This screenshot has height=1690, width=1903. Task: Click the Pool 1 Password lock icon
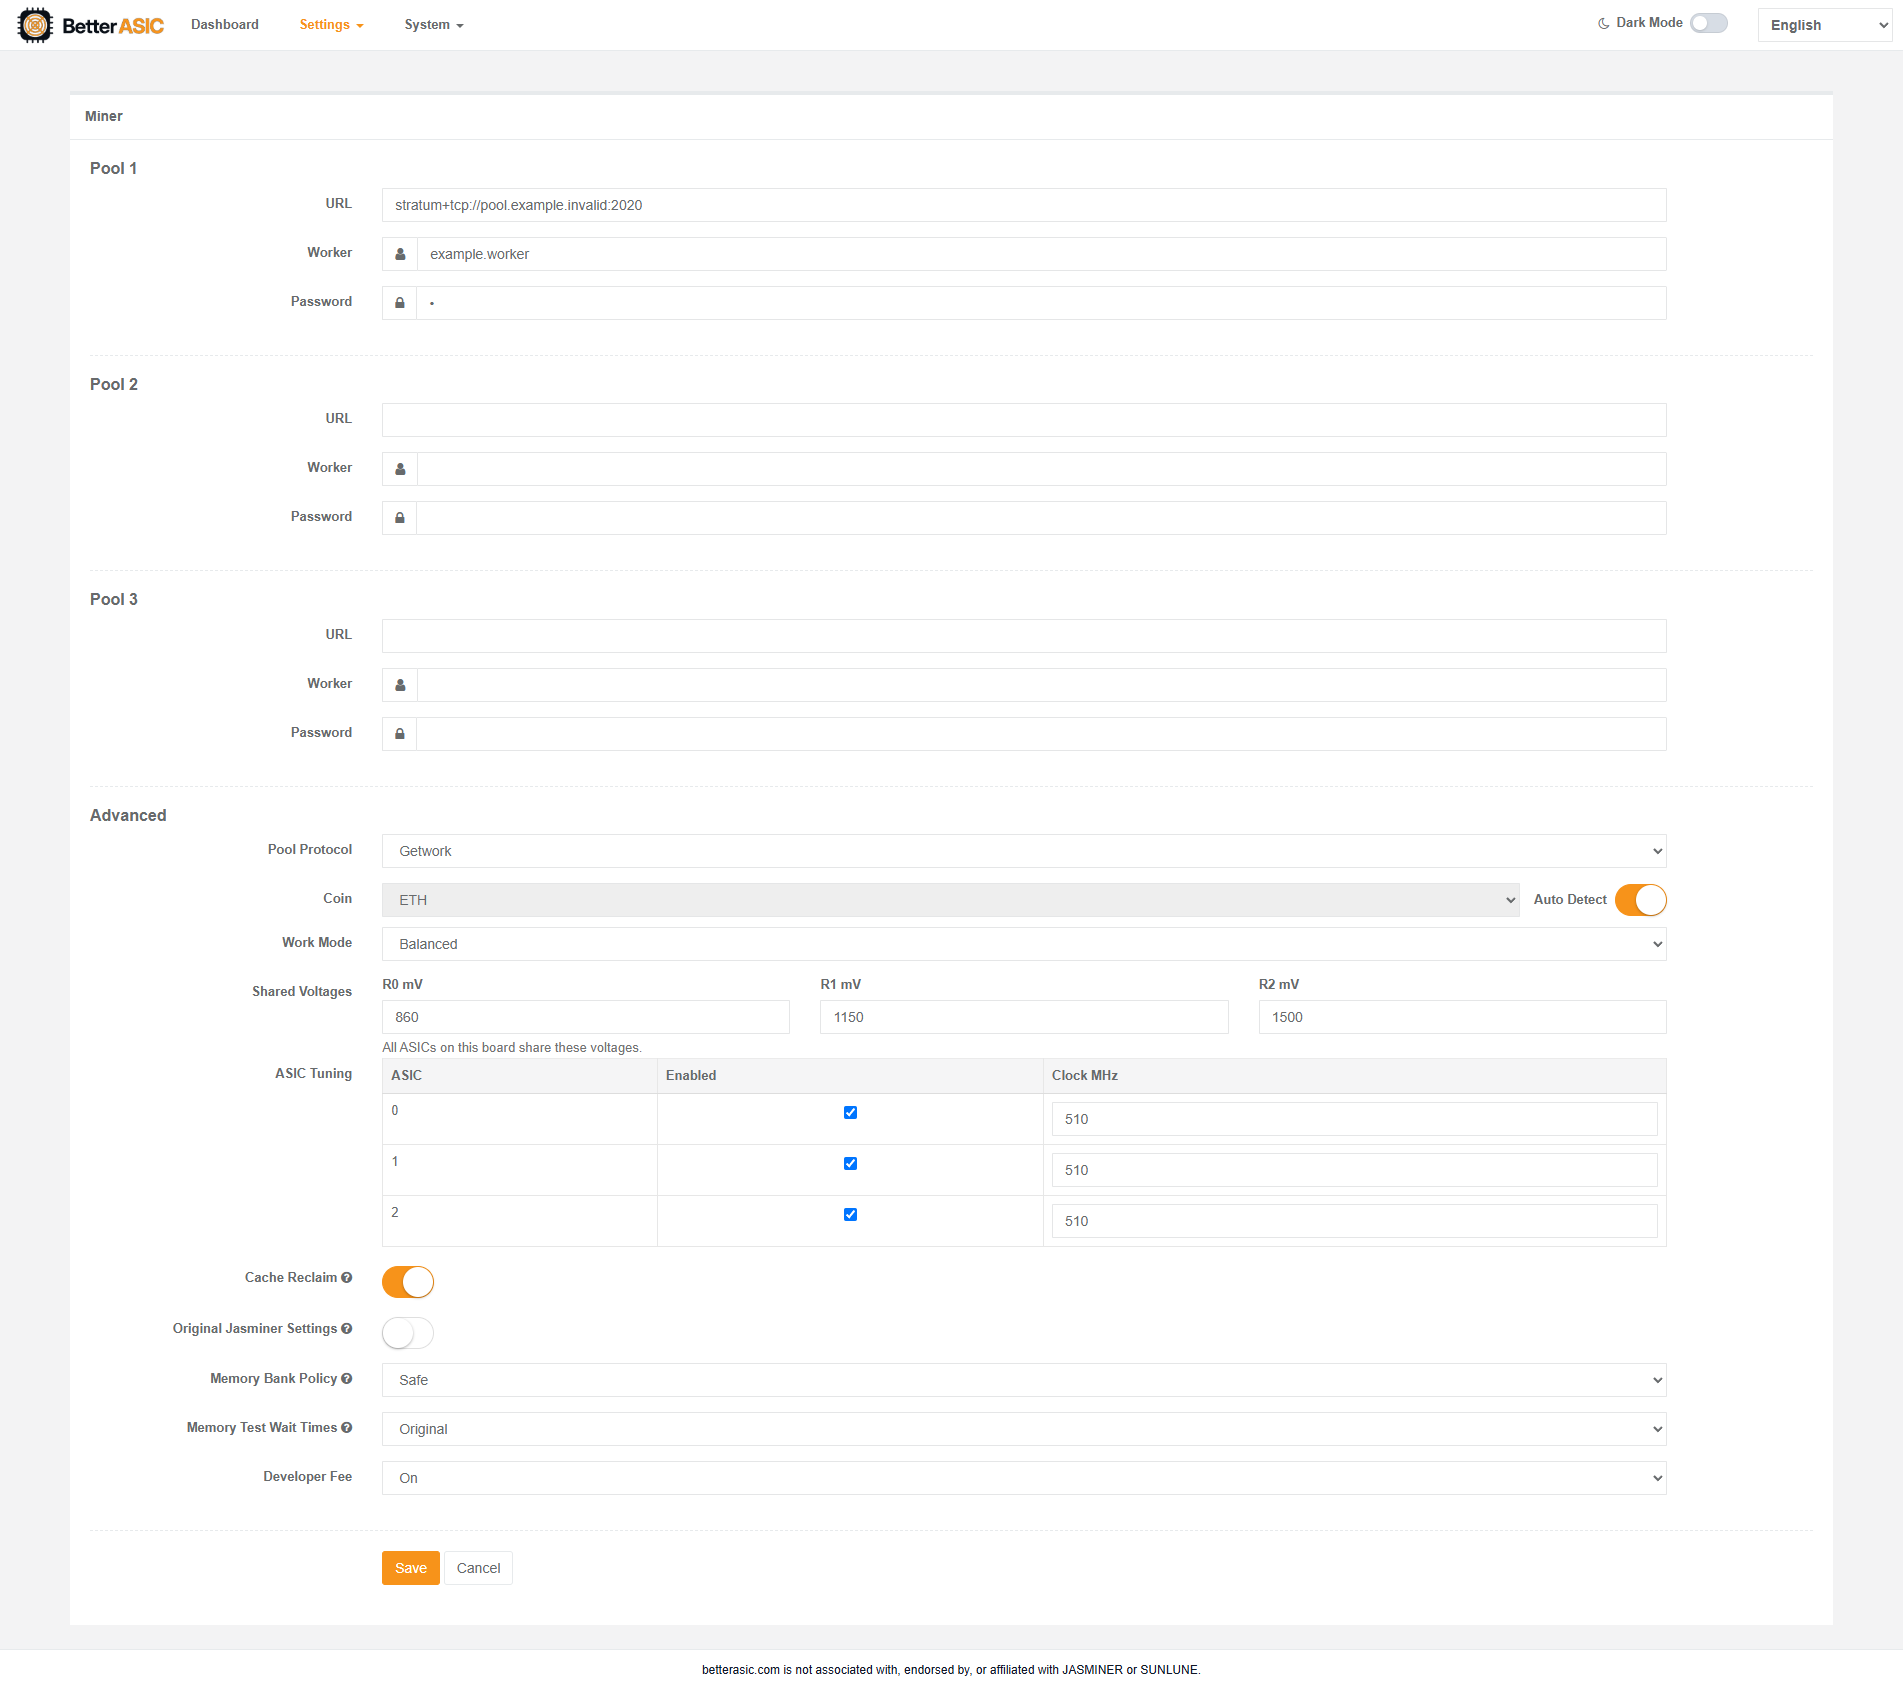(x=400, y=303)
